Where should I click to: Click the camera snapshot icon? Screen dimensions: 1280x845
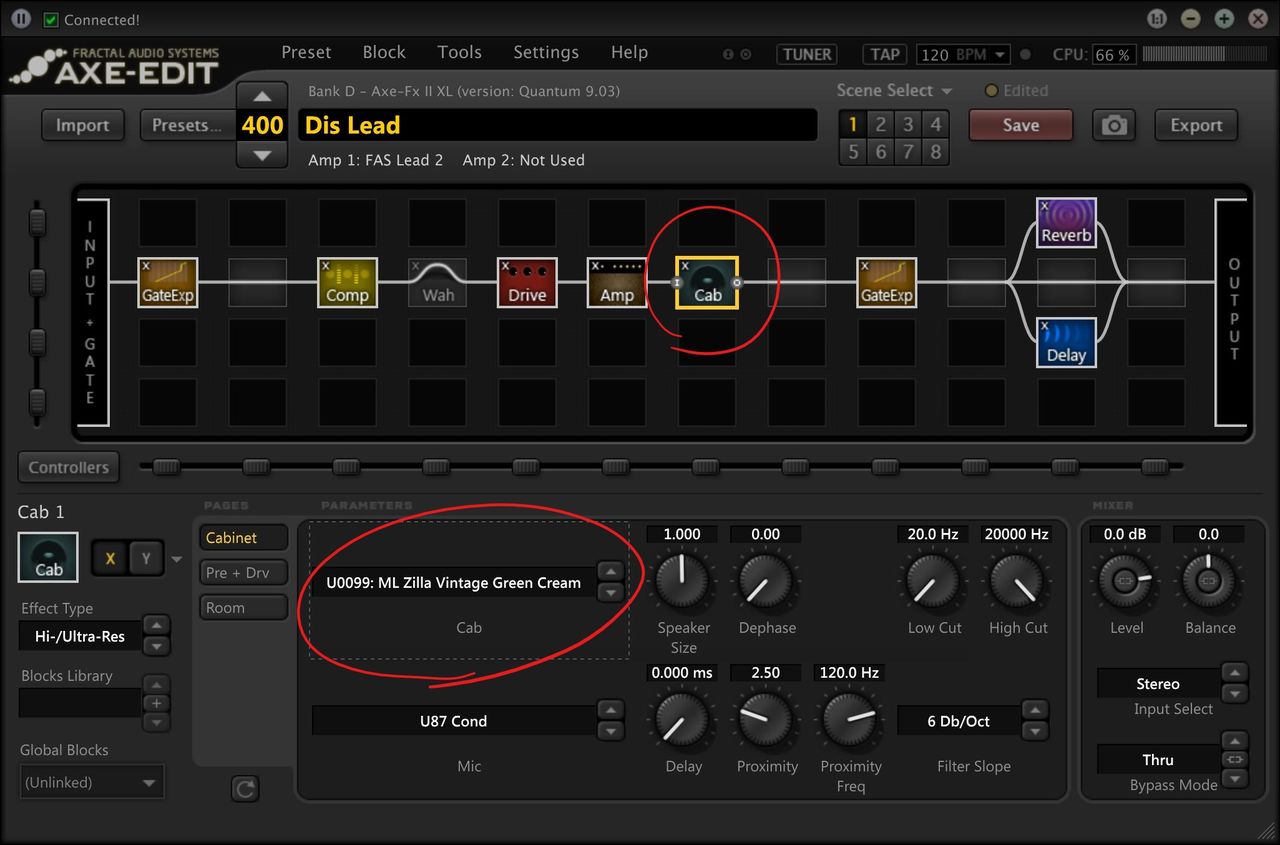[x=1113, y=125]
